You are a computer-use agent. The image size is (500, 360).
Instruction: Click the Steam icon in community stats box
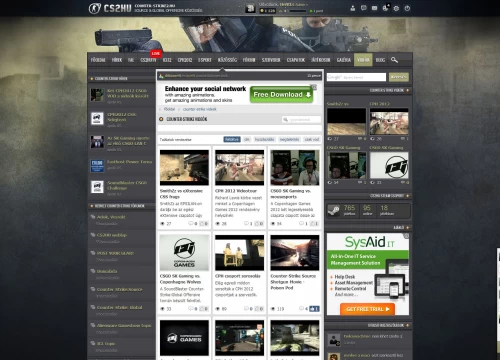click(x=334, y=211)
